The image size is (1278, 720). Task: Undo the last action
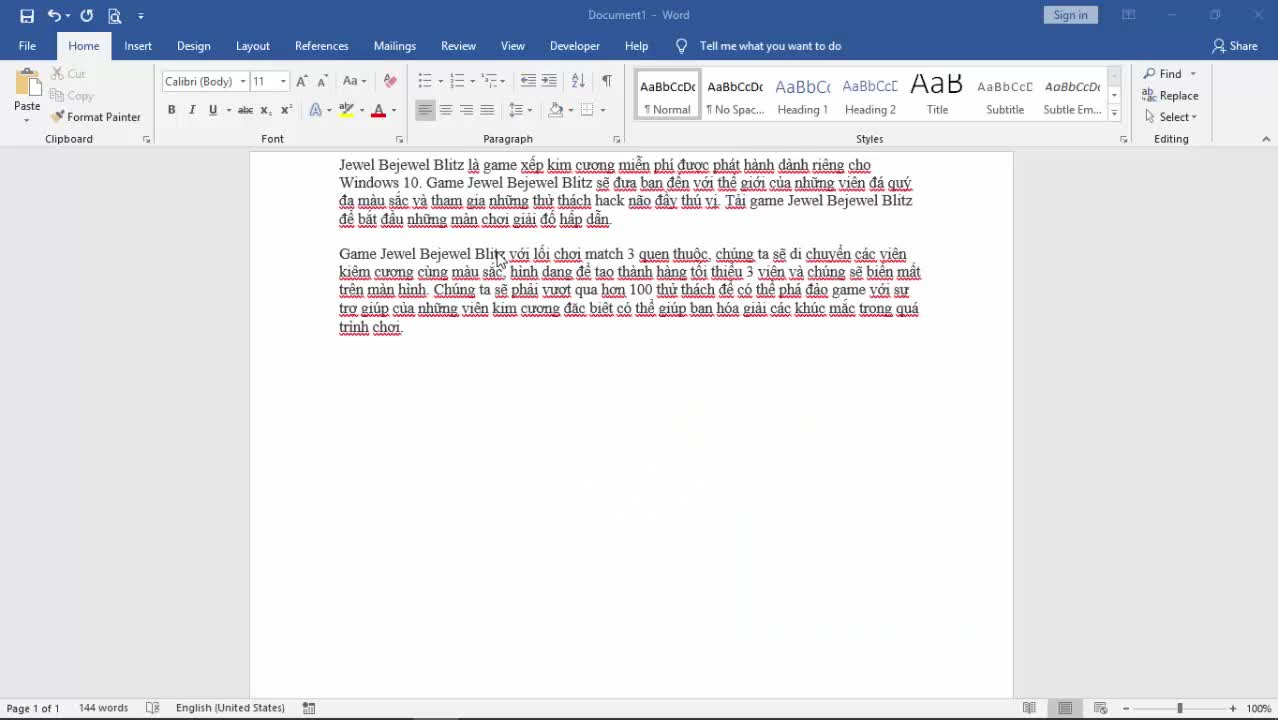tap(54, 15)
